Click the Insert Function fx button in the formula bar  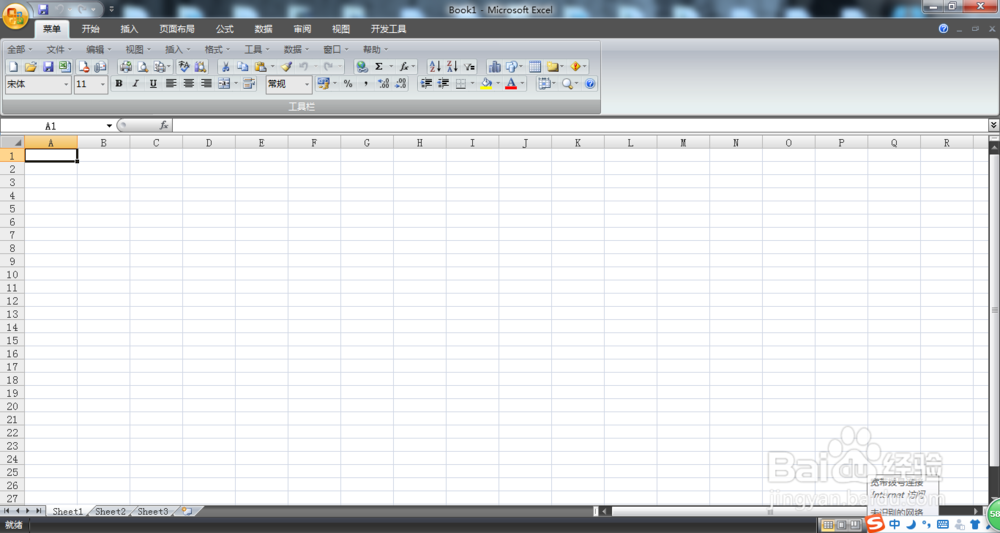tap(164, 126)
